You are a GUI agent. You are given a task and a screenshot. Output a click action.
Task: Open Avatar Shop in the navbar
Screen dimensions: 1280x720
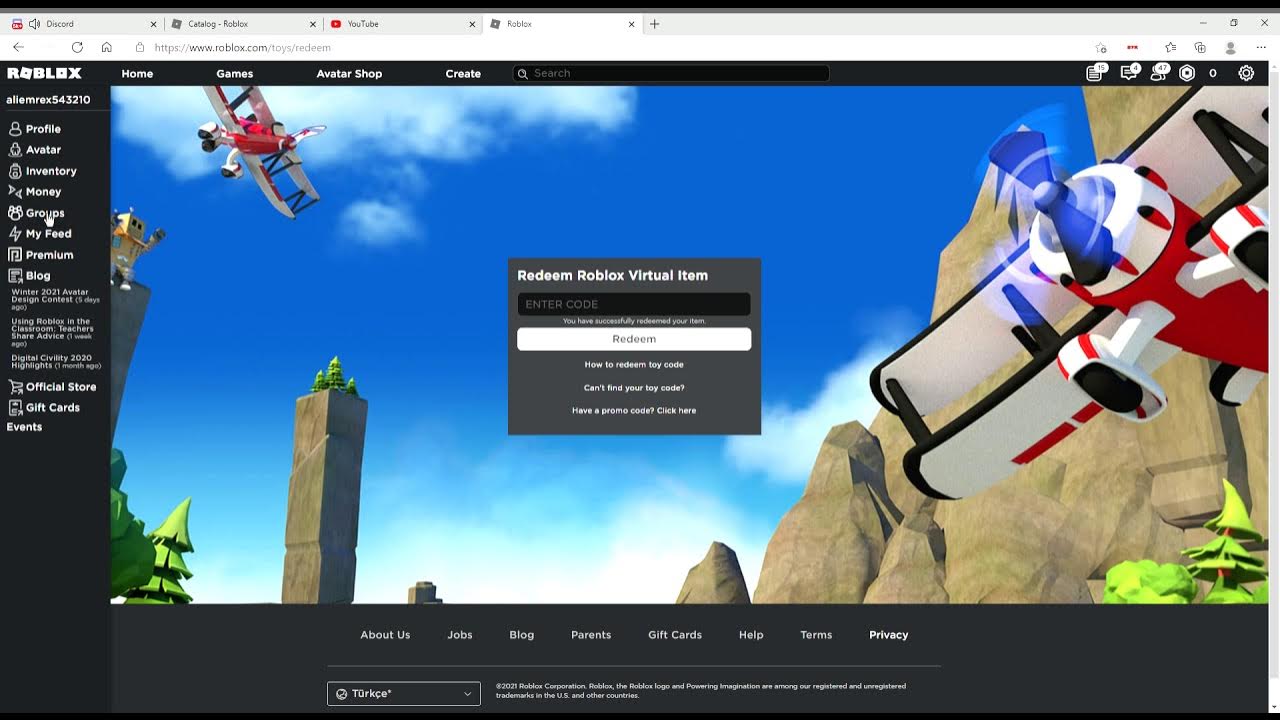tap(349, 74)
